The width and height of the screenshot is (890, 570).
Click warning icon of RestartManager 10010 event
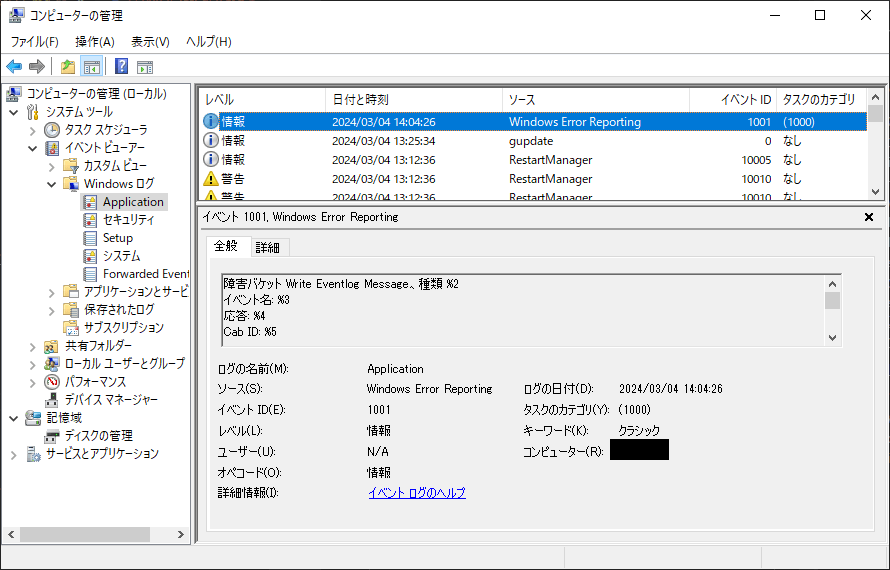211,179
